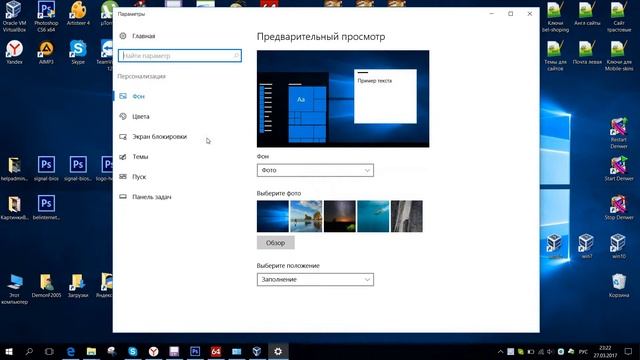Open Photoshop CS6 x64 desktop shortcut
The image size is (640, 360).
pos(46,16)
